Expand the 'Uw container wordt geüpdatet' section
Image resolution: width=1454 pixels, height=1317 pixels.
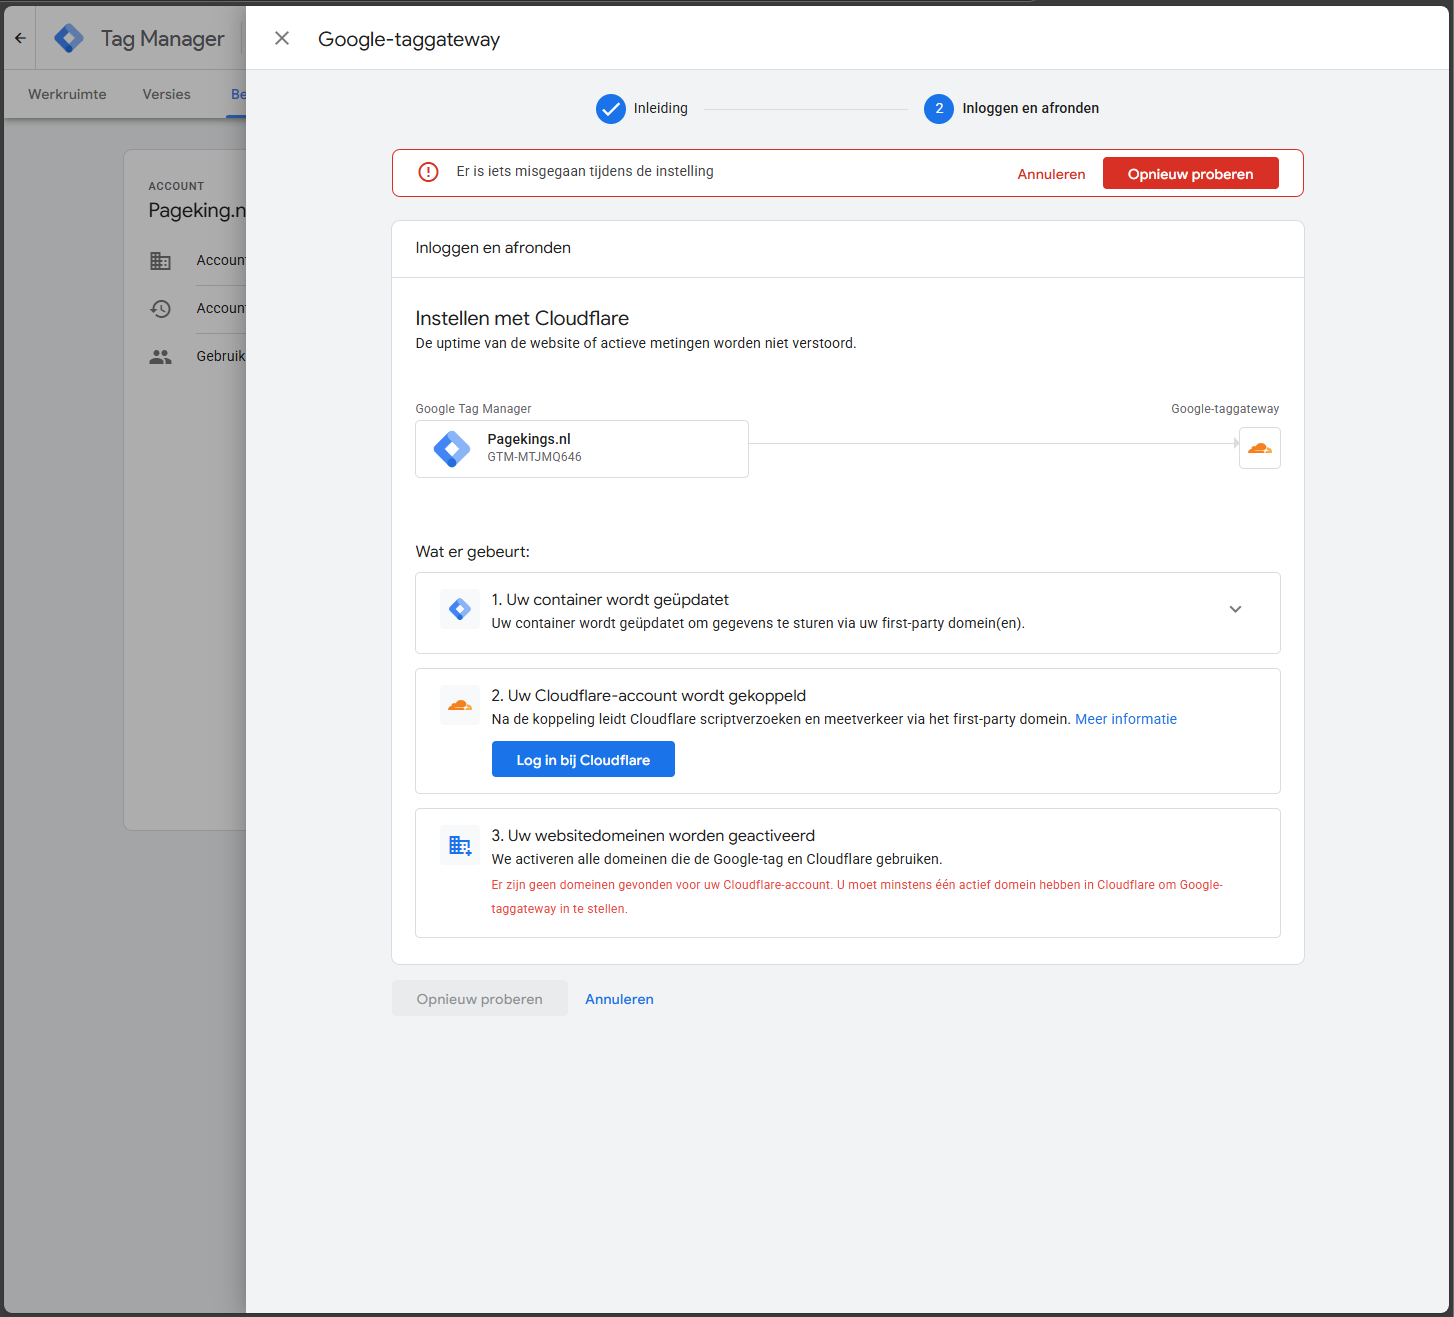[x=1235, y=609]
